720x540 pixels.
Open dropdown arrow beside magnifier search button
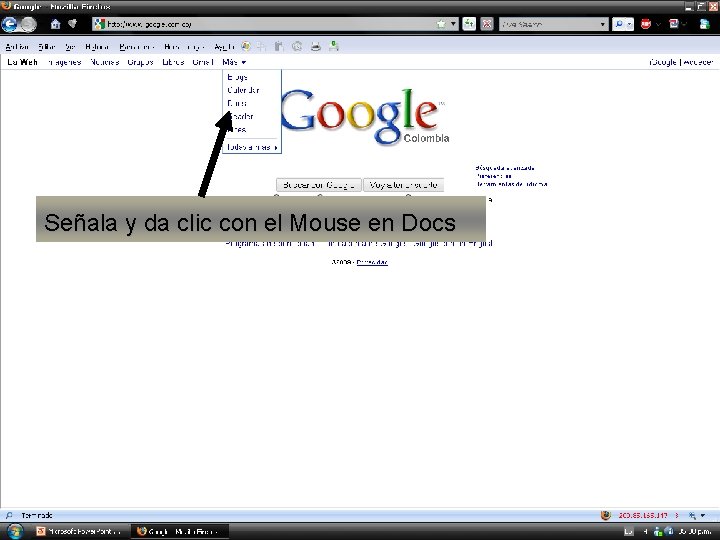click(x=630, y=24)
